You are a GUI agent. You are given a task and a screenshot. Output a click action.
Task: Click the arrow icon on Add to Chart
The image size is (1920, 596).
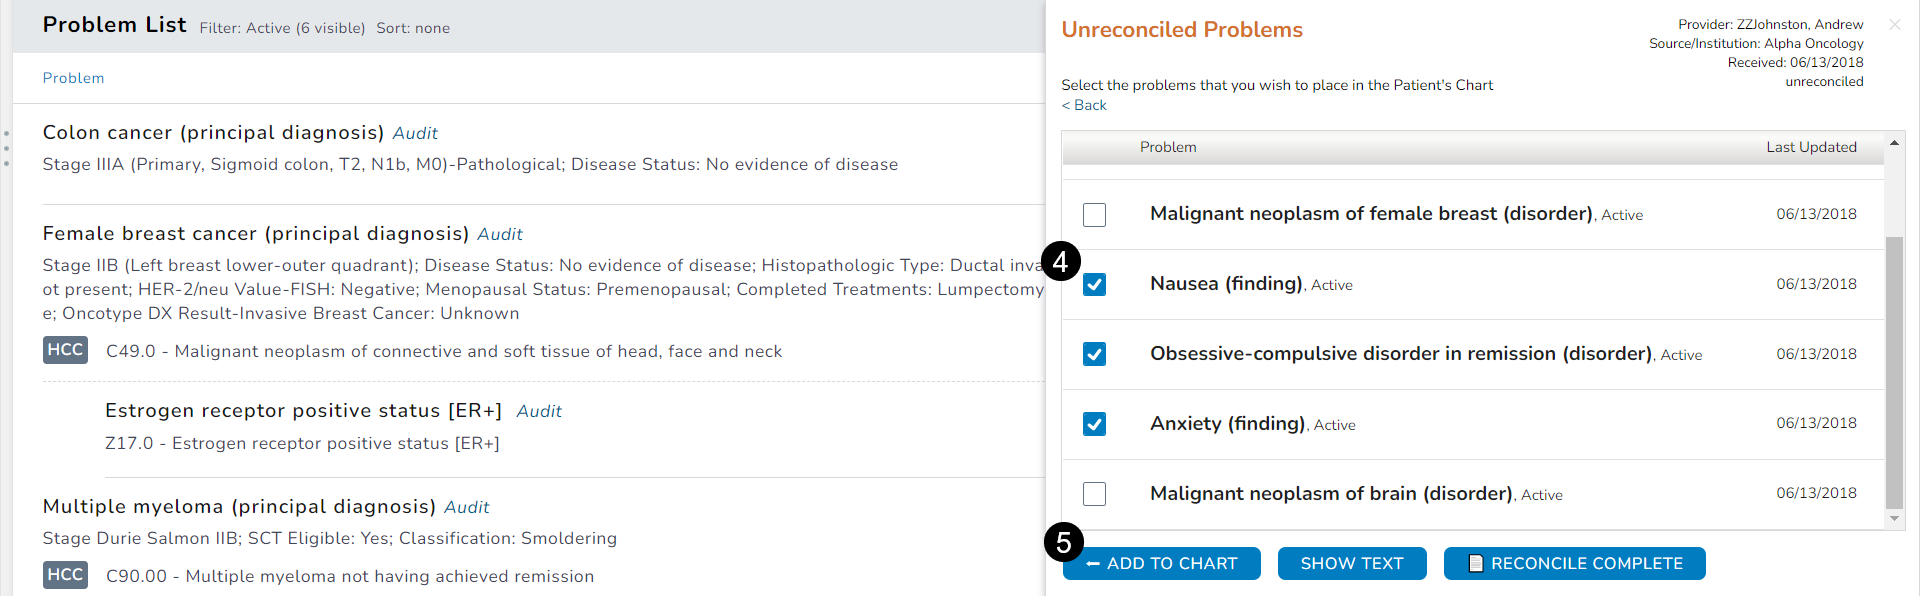(x=1093, y=564)
